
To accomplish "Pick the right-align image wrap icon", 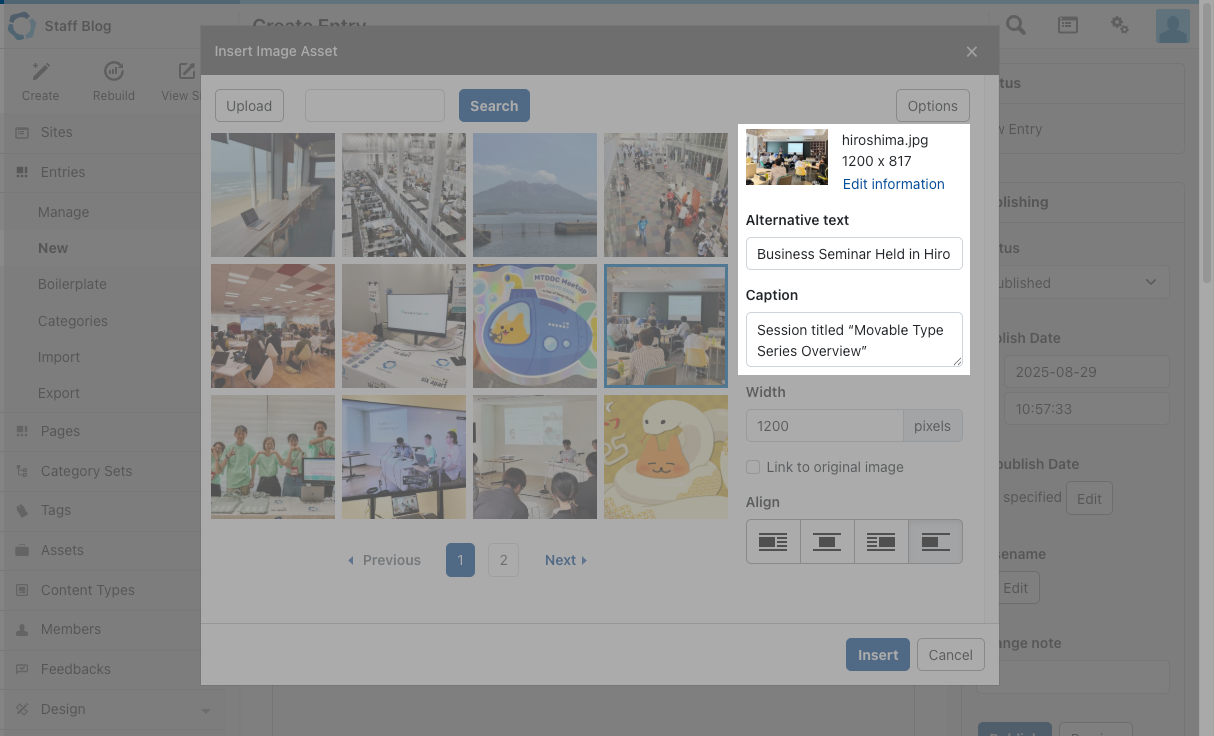I will [881, 542].
